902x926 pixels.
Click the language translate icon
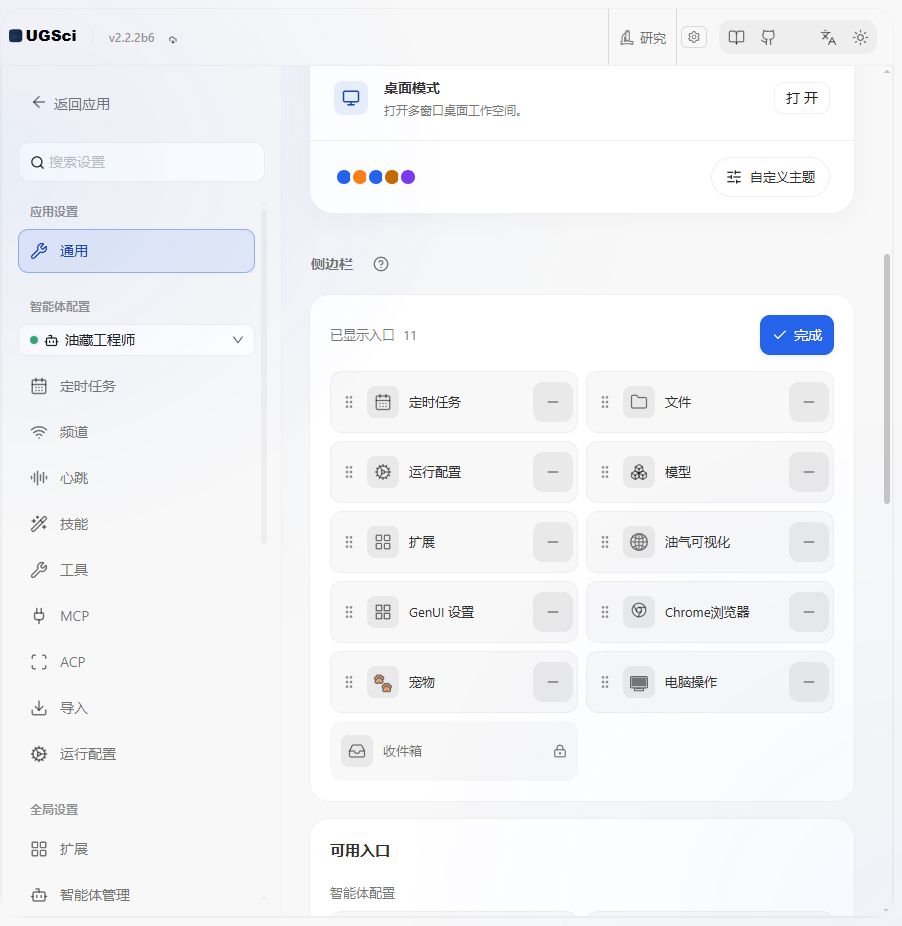pos(828,38)
